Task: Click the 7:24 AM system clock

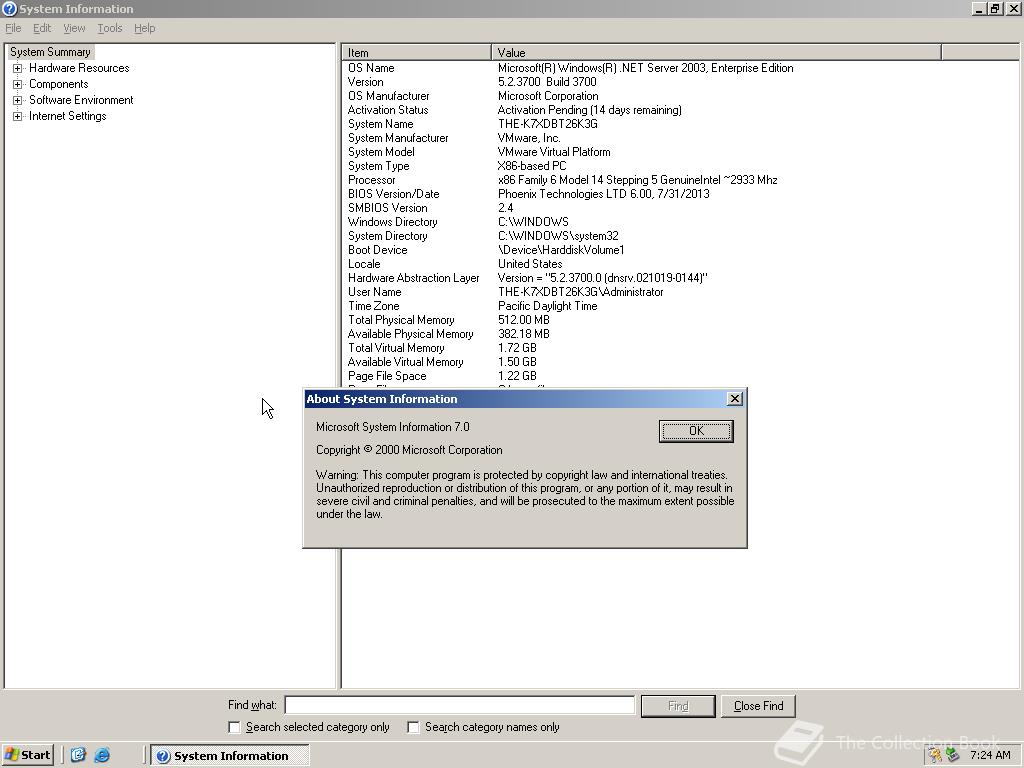Action: (x=990, y=756)
